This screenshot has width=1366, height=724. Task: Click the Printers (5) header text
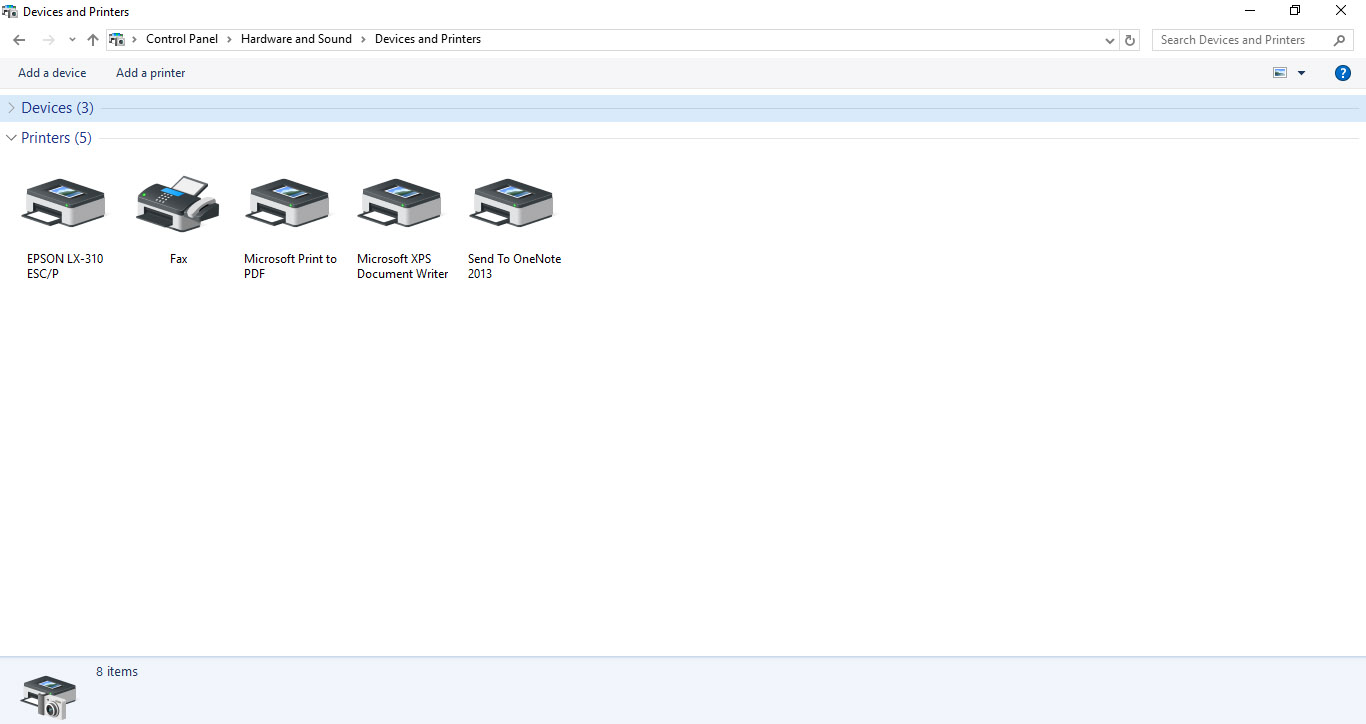tap(56, 138)
